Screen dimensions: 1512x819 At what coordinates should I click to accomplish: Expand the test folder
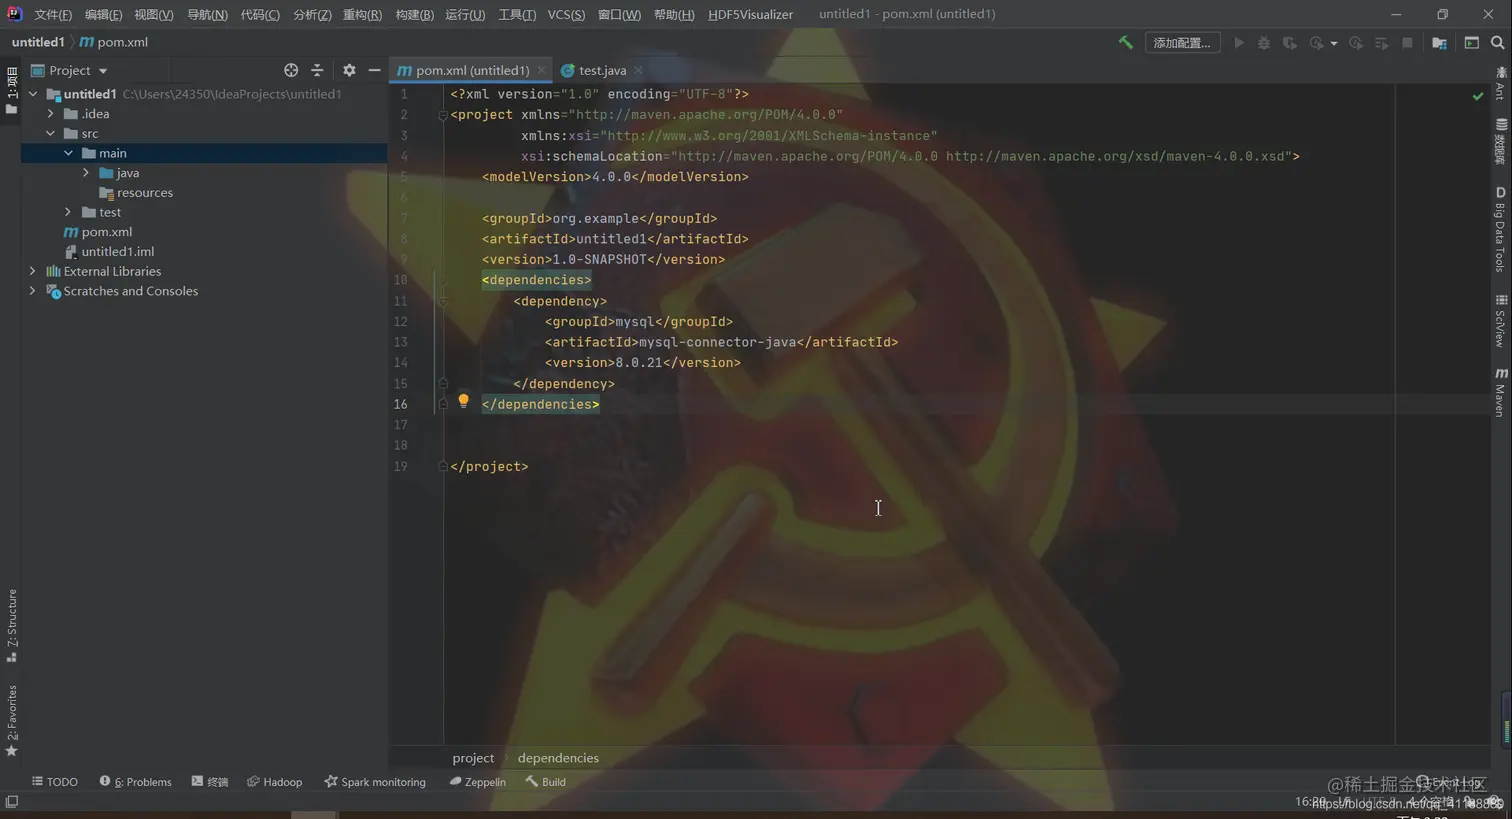[x=69, y=212]
